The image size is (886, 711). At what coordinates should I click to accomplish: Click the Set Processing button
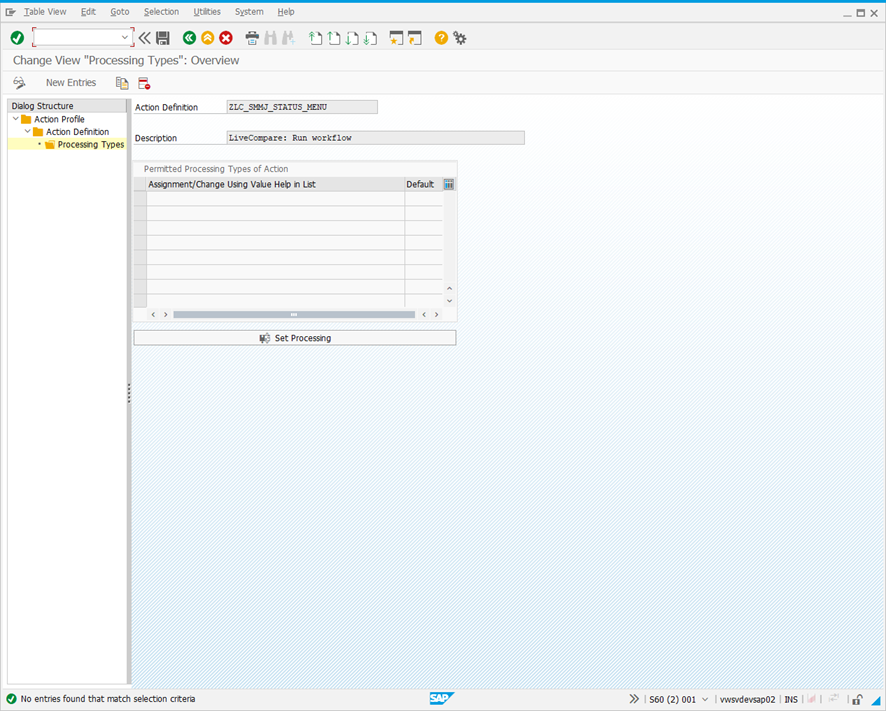click(295, 338)
